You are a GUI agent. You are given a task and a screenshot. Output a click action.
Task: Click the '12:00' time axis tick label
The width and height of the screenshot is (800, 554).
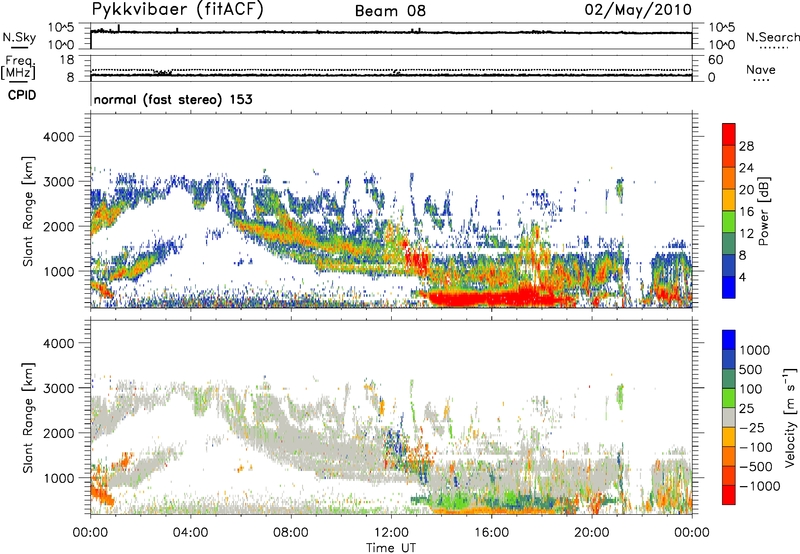pyautogui.click(x=391, y=533)
